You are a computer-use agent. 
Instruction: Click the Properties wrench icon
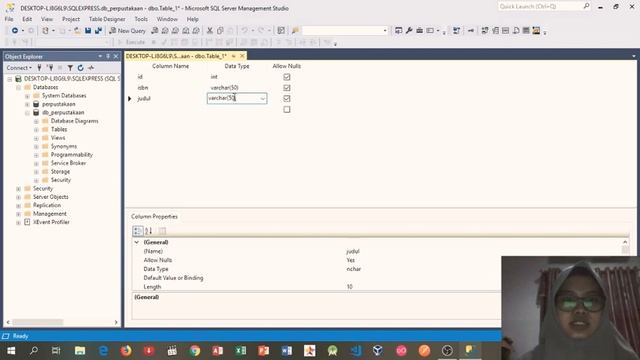click(409, 31)
